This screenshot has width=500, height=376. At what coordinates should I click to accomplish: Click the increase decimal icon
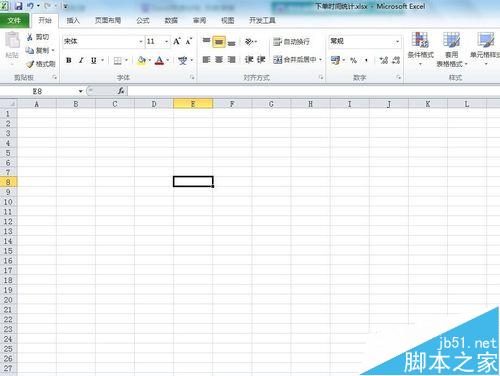[x=384, y=60]
